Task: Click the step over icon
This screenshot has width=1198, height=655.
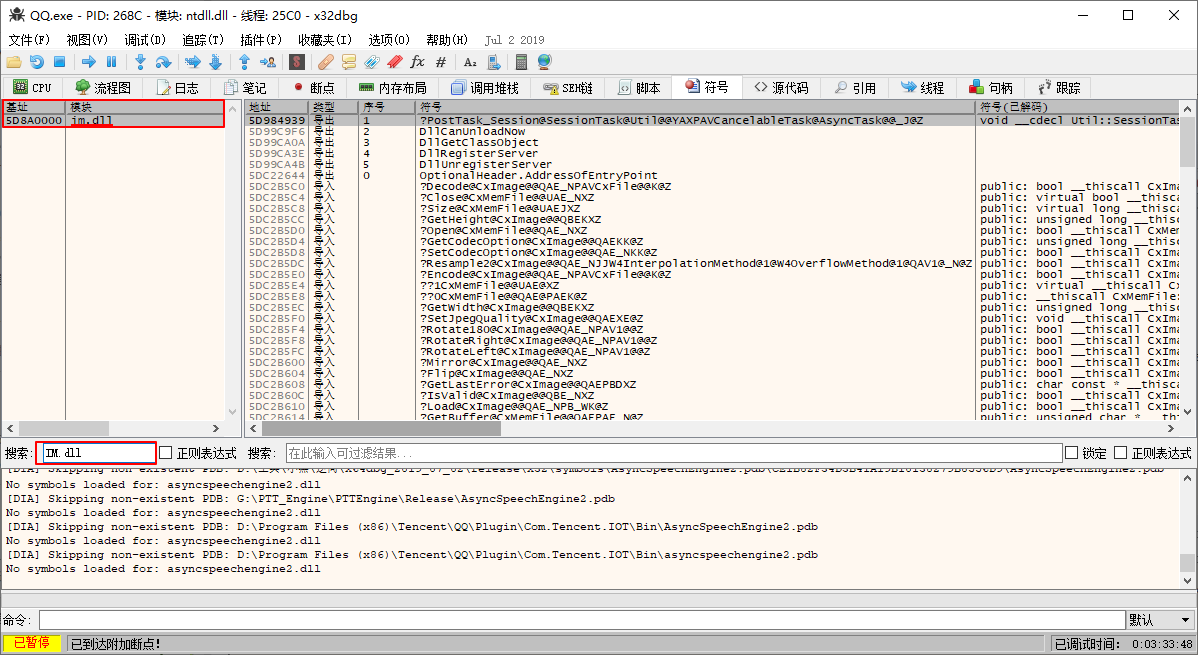Action: 163,62
